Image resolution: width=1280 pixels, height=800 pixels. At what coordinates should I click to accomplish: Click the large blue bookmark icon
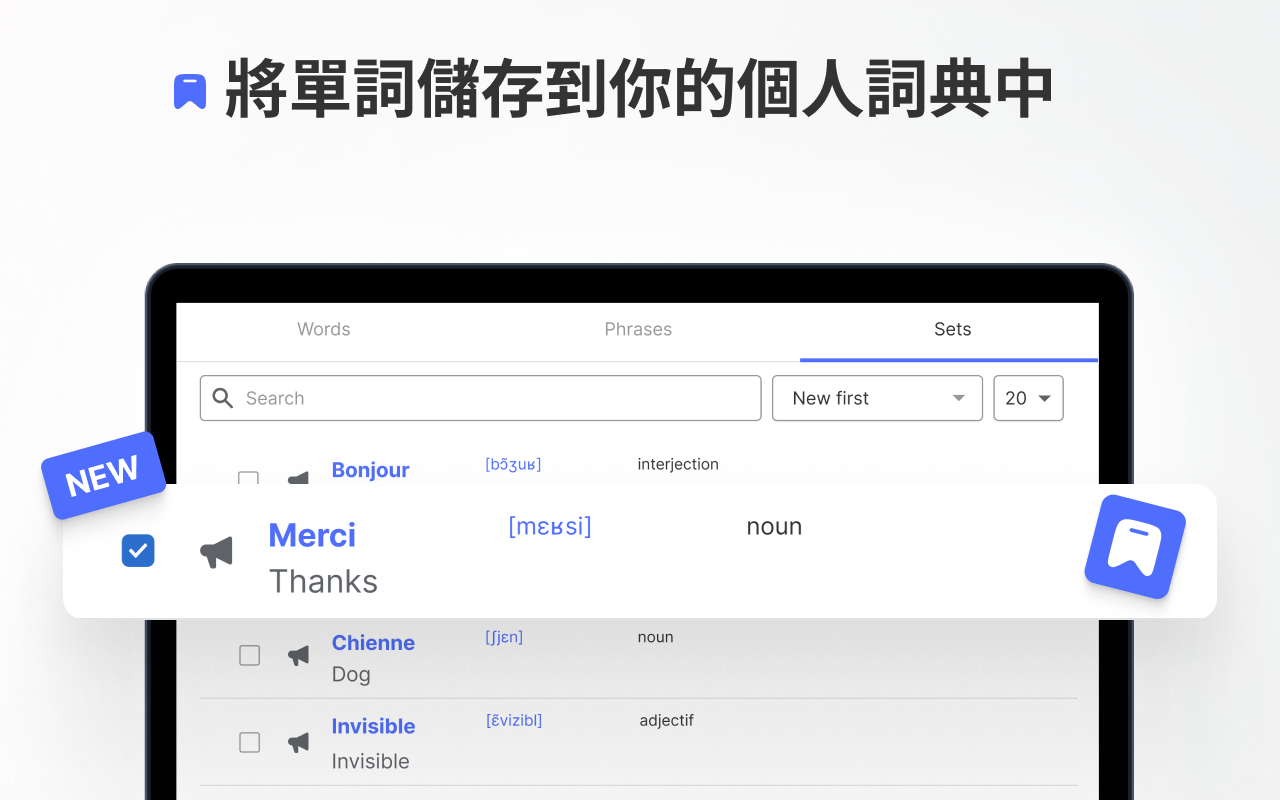click(x=1134, y=547)
